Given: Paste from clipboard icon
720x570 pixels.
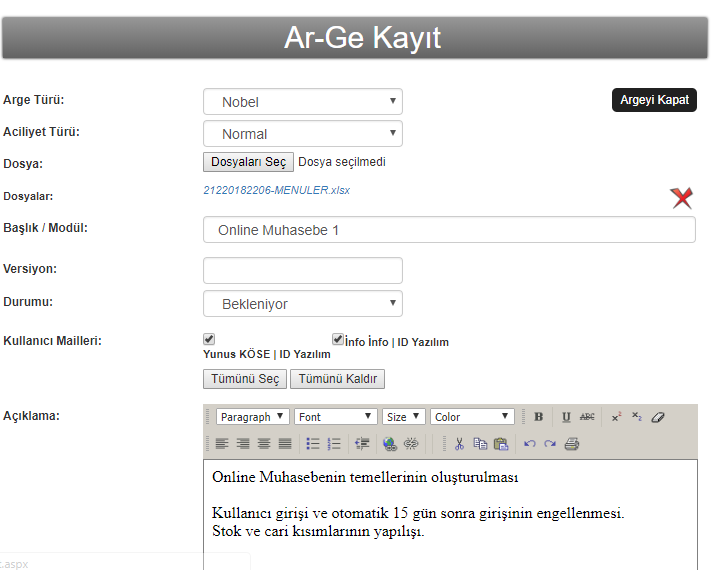Looking at the screenshot, I should point(501,444).
